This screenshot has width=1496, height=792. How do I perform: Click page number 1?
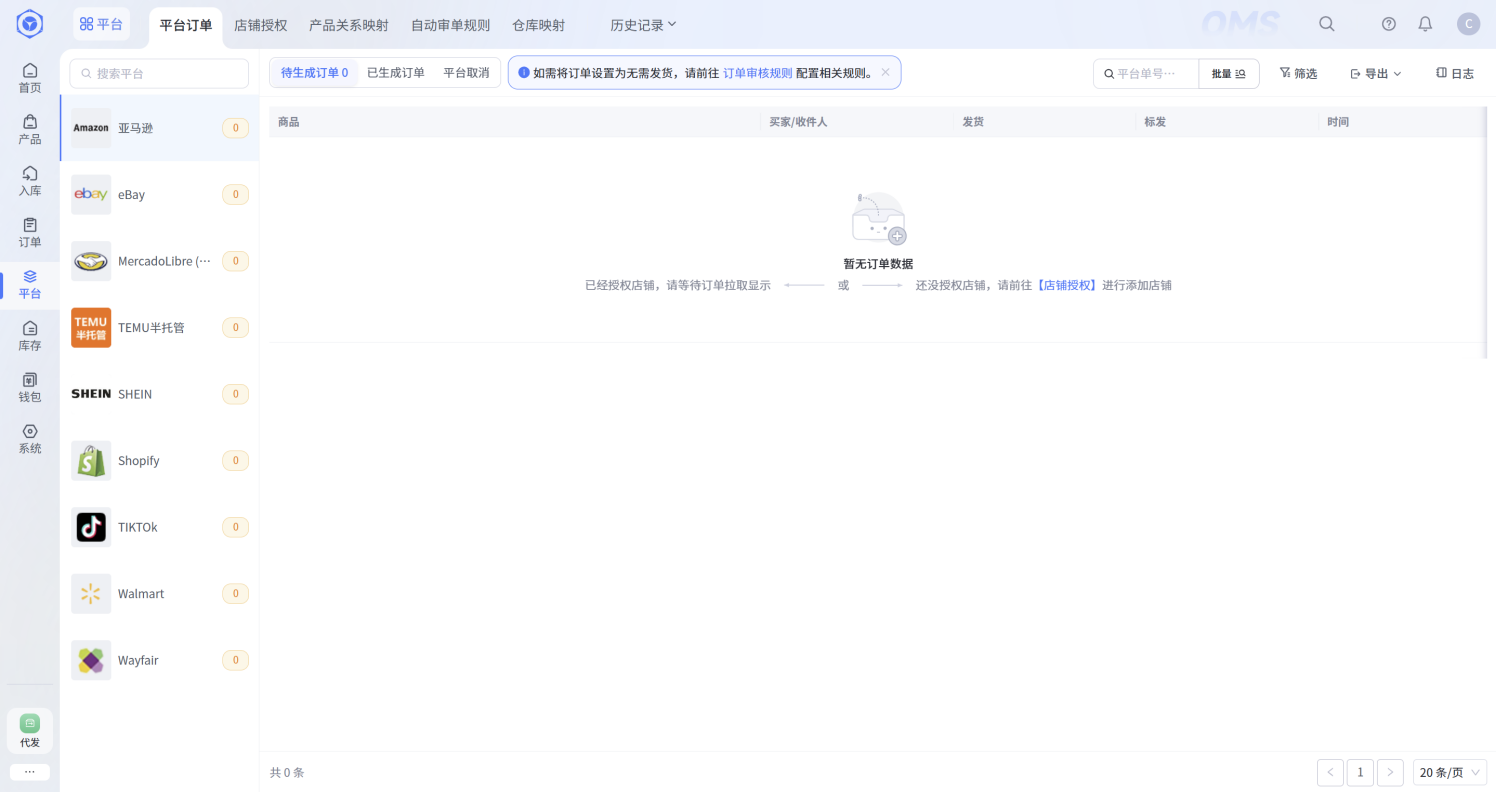click(x=1360, y=772)
